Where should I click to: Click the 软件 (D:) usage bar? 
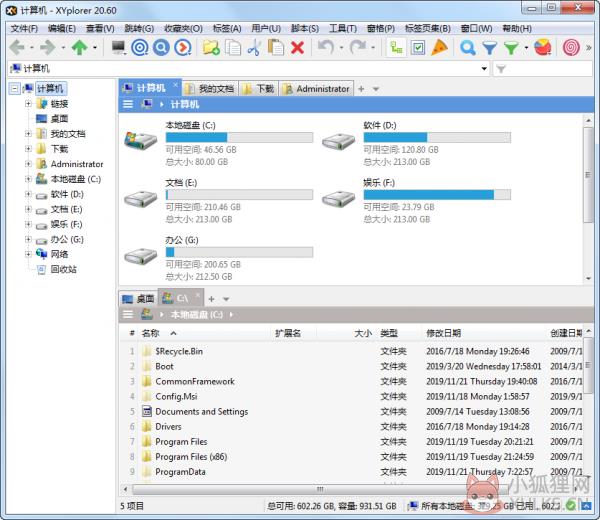(437, 137)
